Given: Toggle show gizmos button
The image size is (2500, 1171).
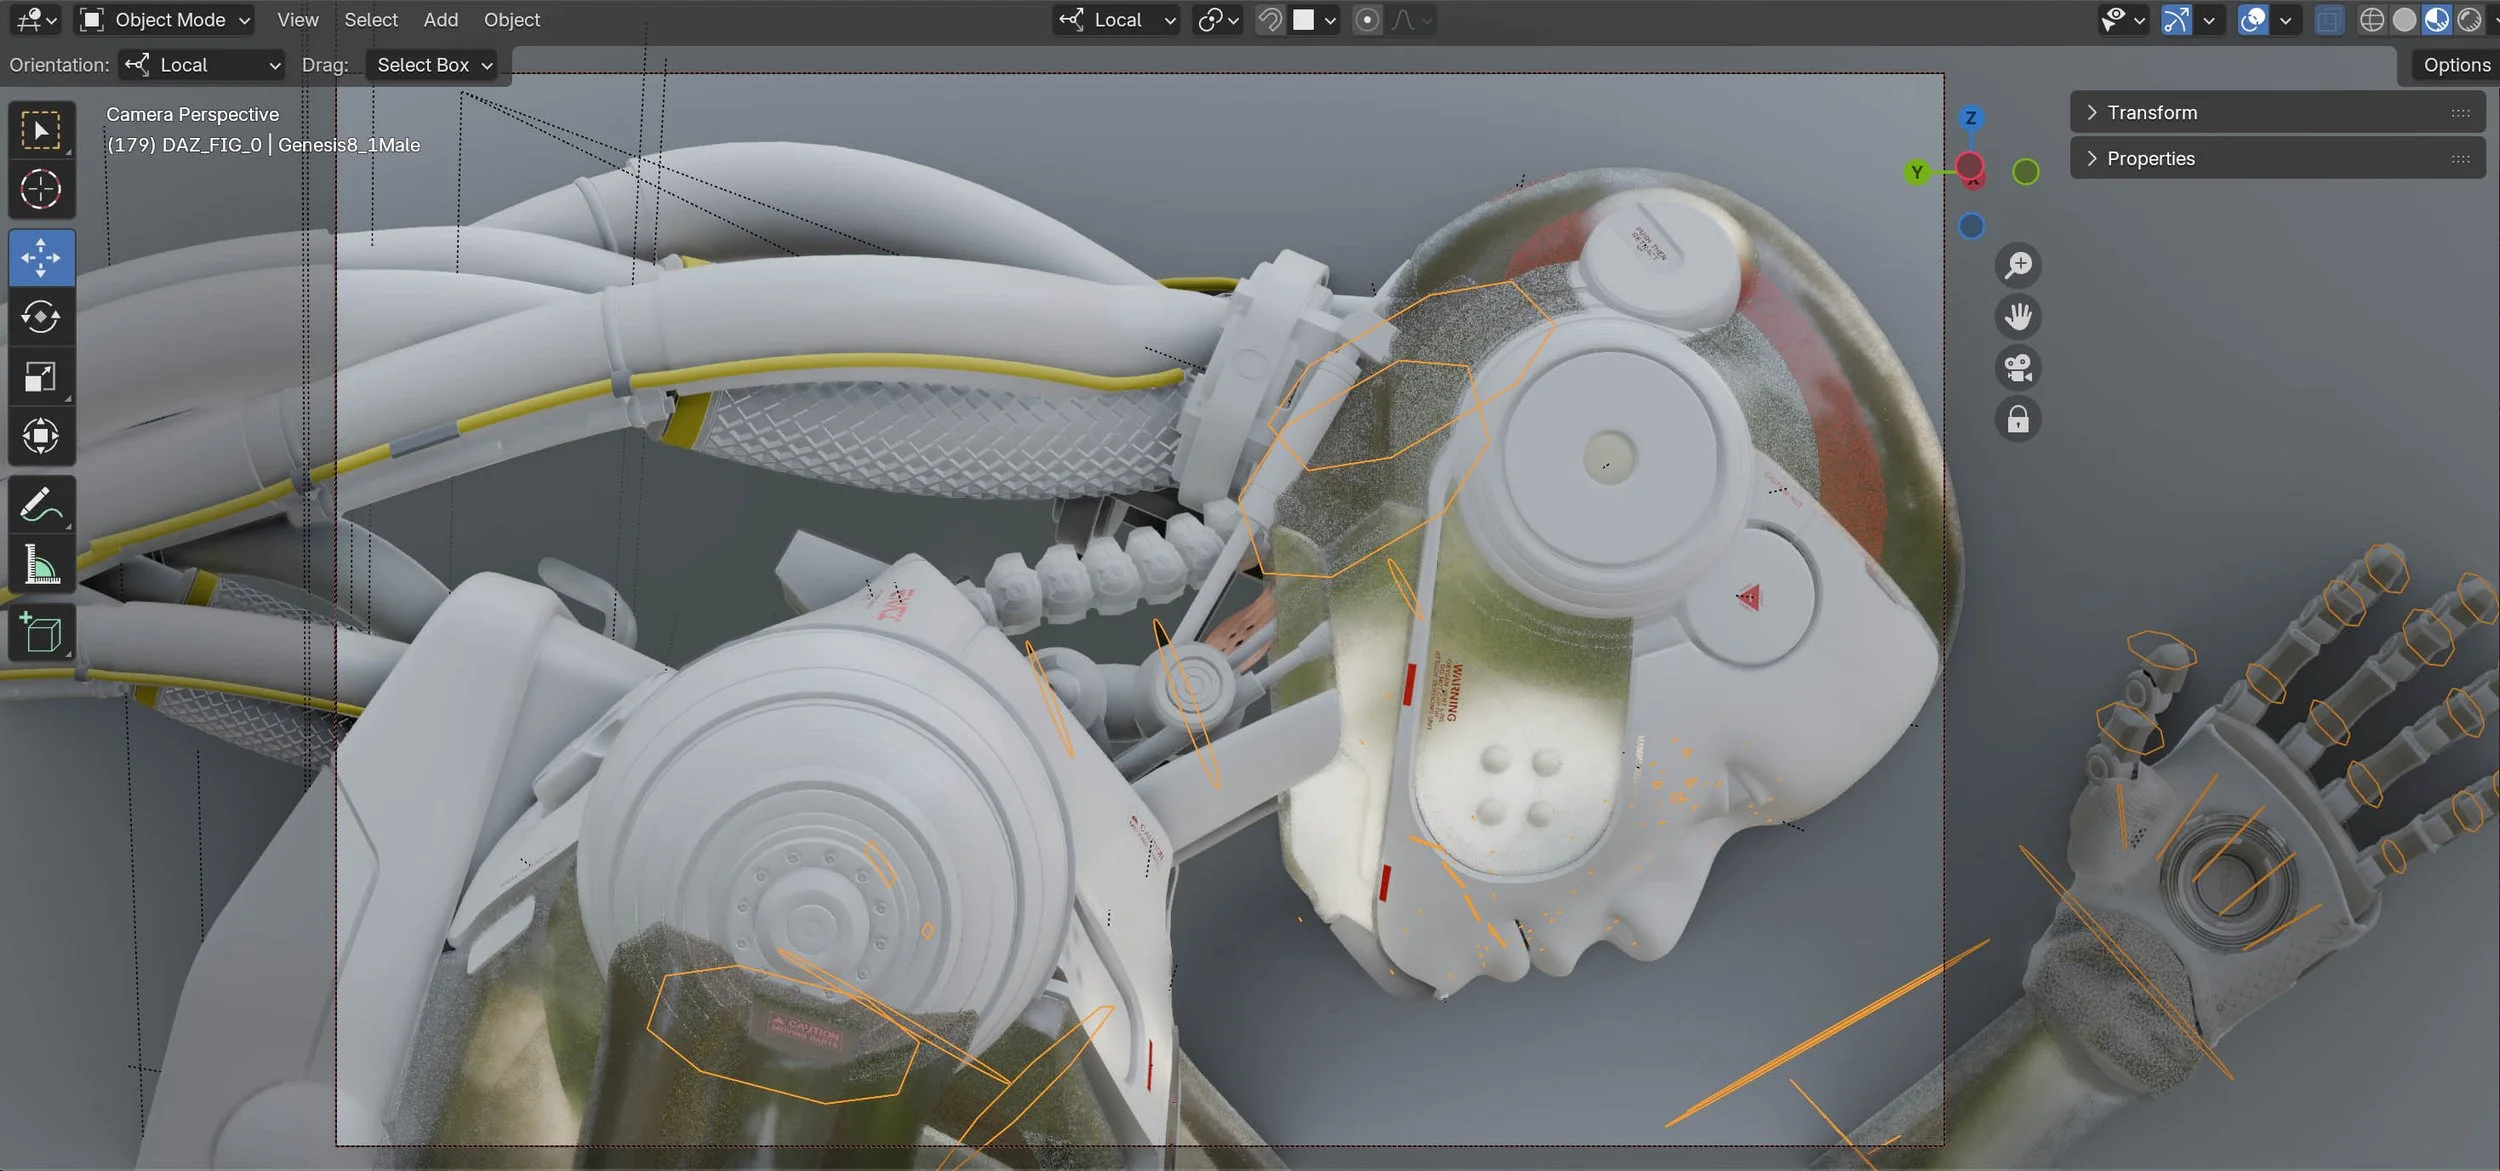Looking at the screenshot, I should tap(2176, 20).
